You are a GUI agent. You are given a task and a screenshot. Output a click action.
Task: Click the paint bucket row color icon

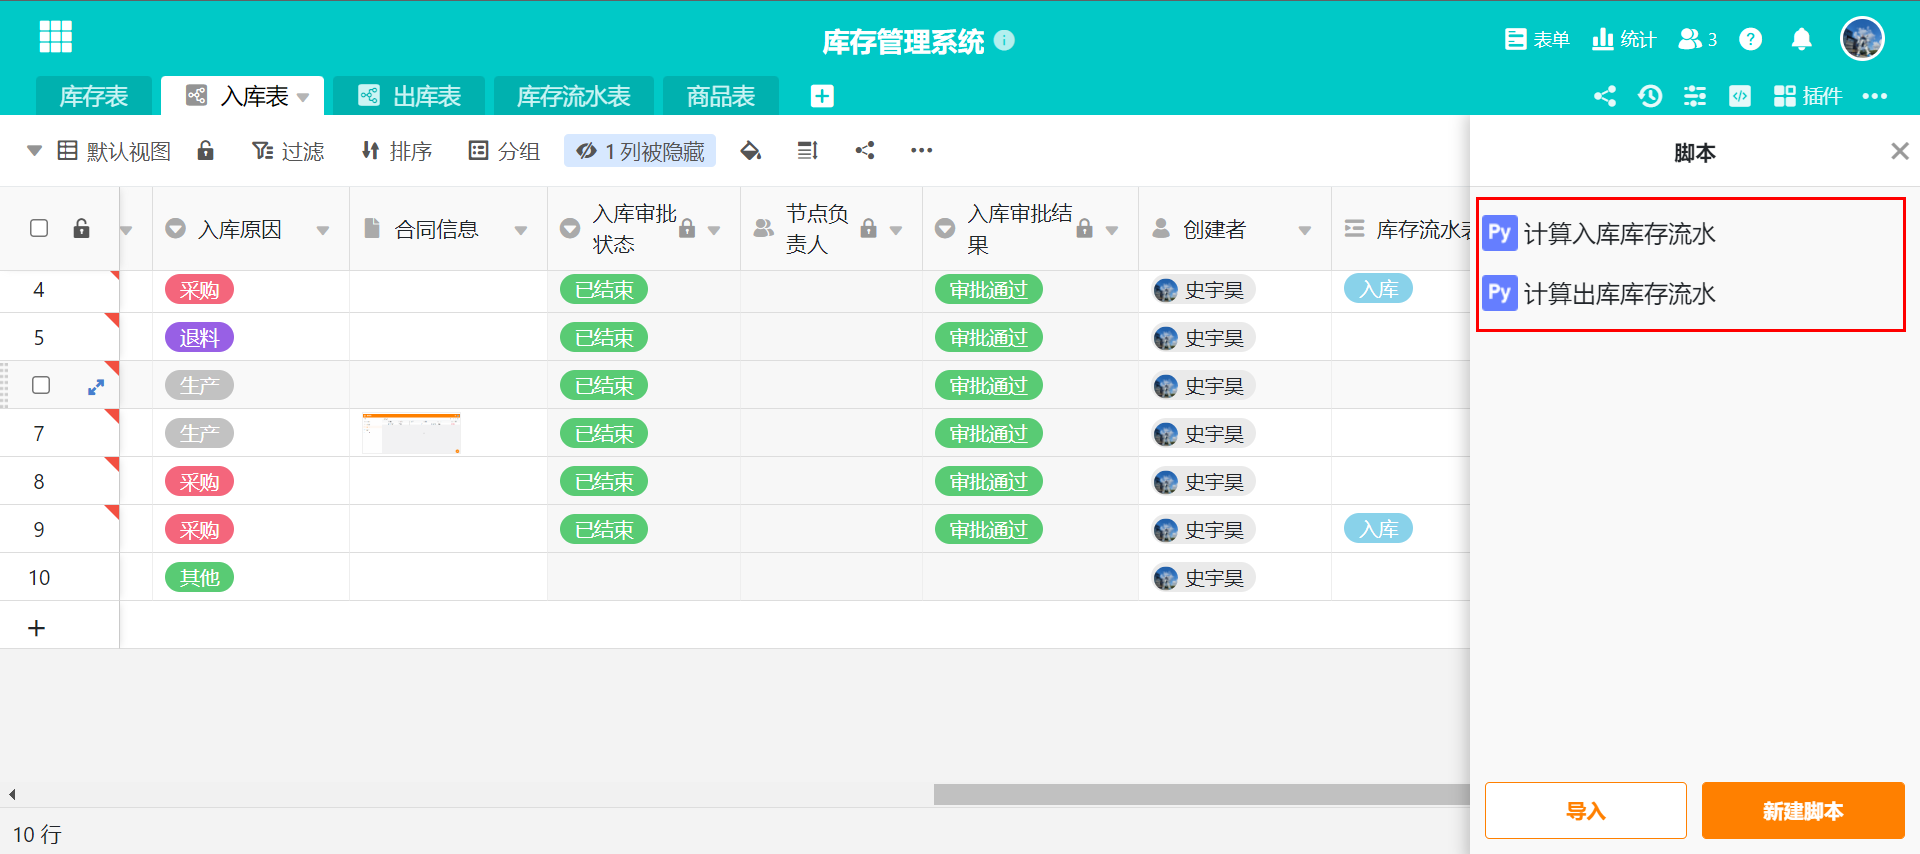750,151
